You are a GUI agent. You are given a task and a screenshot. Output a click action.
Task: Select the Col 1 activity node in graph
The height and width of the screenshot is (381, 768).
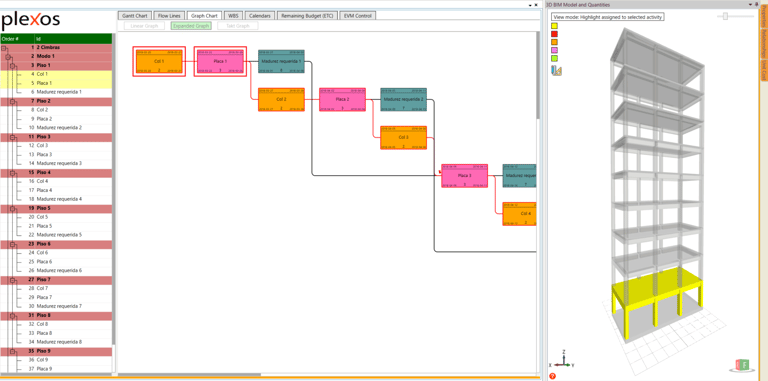click(159, 62)
